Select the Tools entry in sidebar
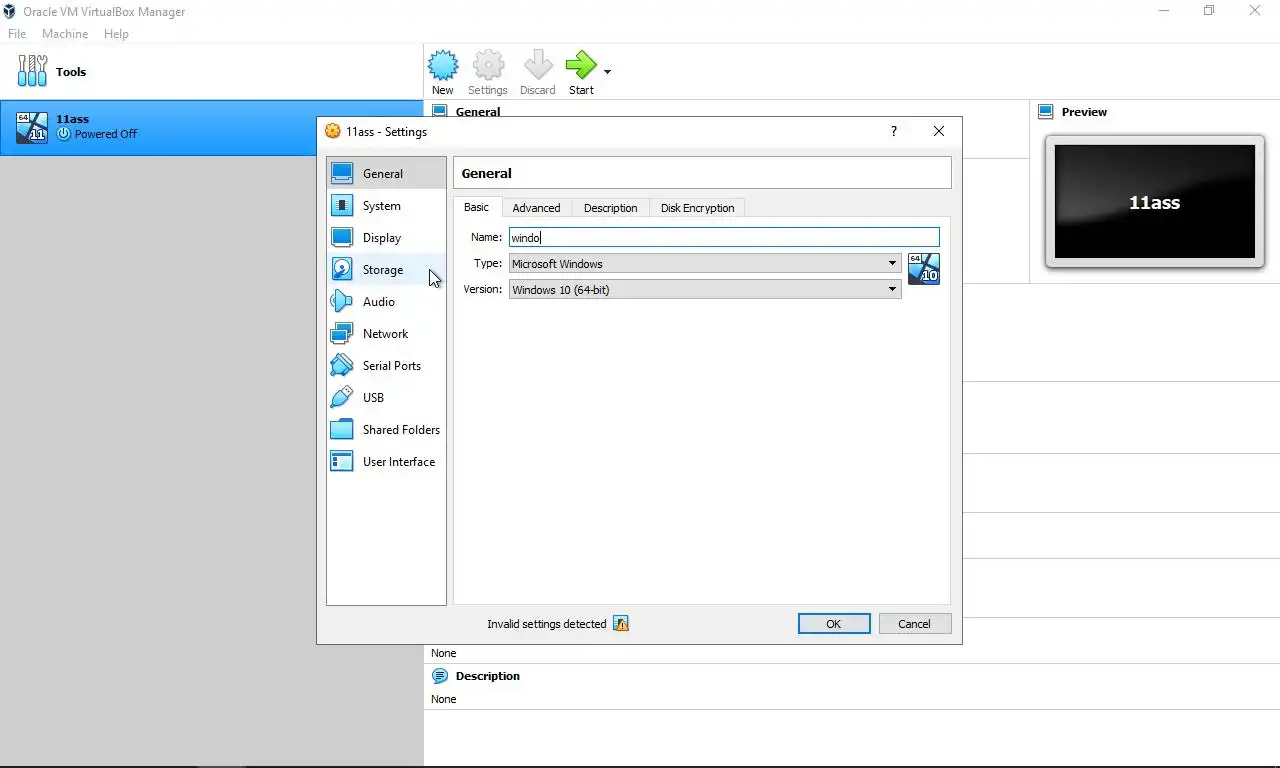 point(211,71)
